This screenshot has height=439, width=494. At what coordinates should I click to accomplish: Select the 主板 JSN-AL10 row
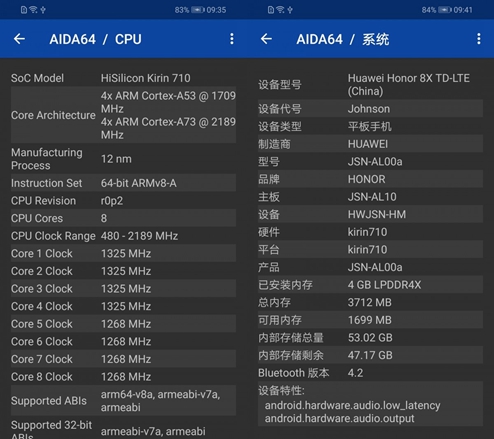[x=370, y=197]
